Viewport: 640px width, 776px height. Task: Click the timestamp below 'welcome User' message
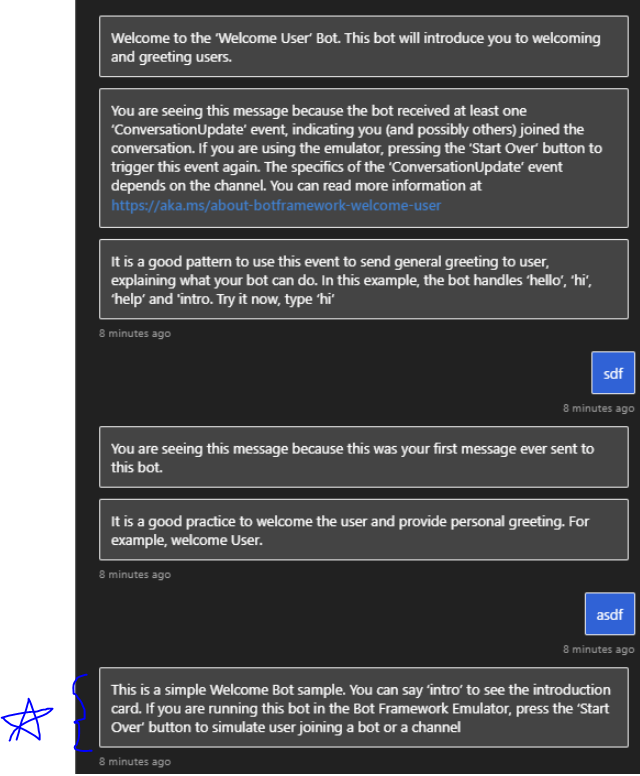(135, 575)
